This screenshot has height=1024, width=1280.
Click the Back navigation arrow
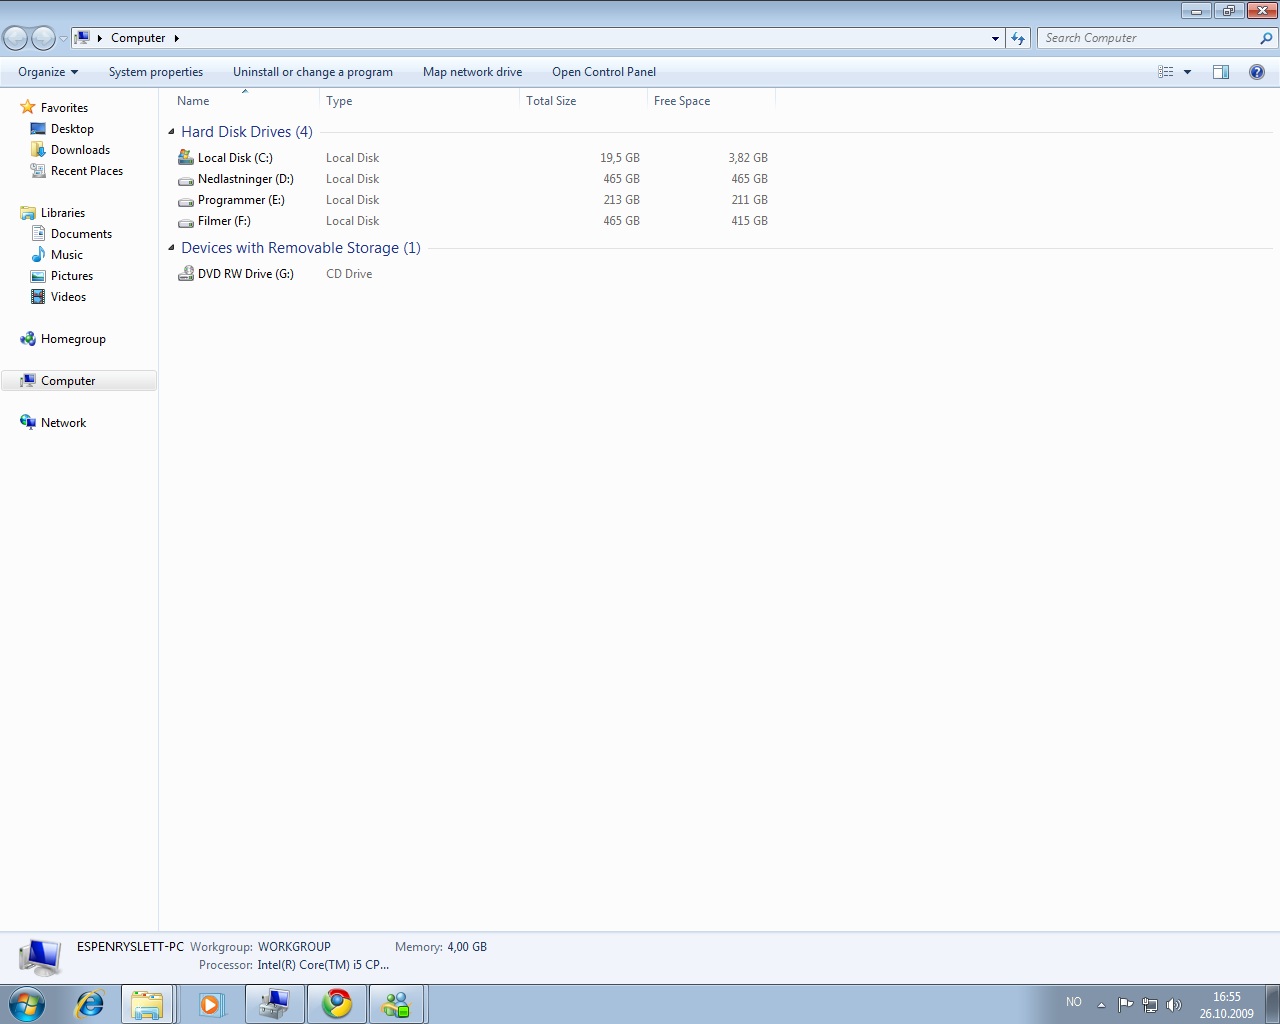(16, 38)
